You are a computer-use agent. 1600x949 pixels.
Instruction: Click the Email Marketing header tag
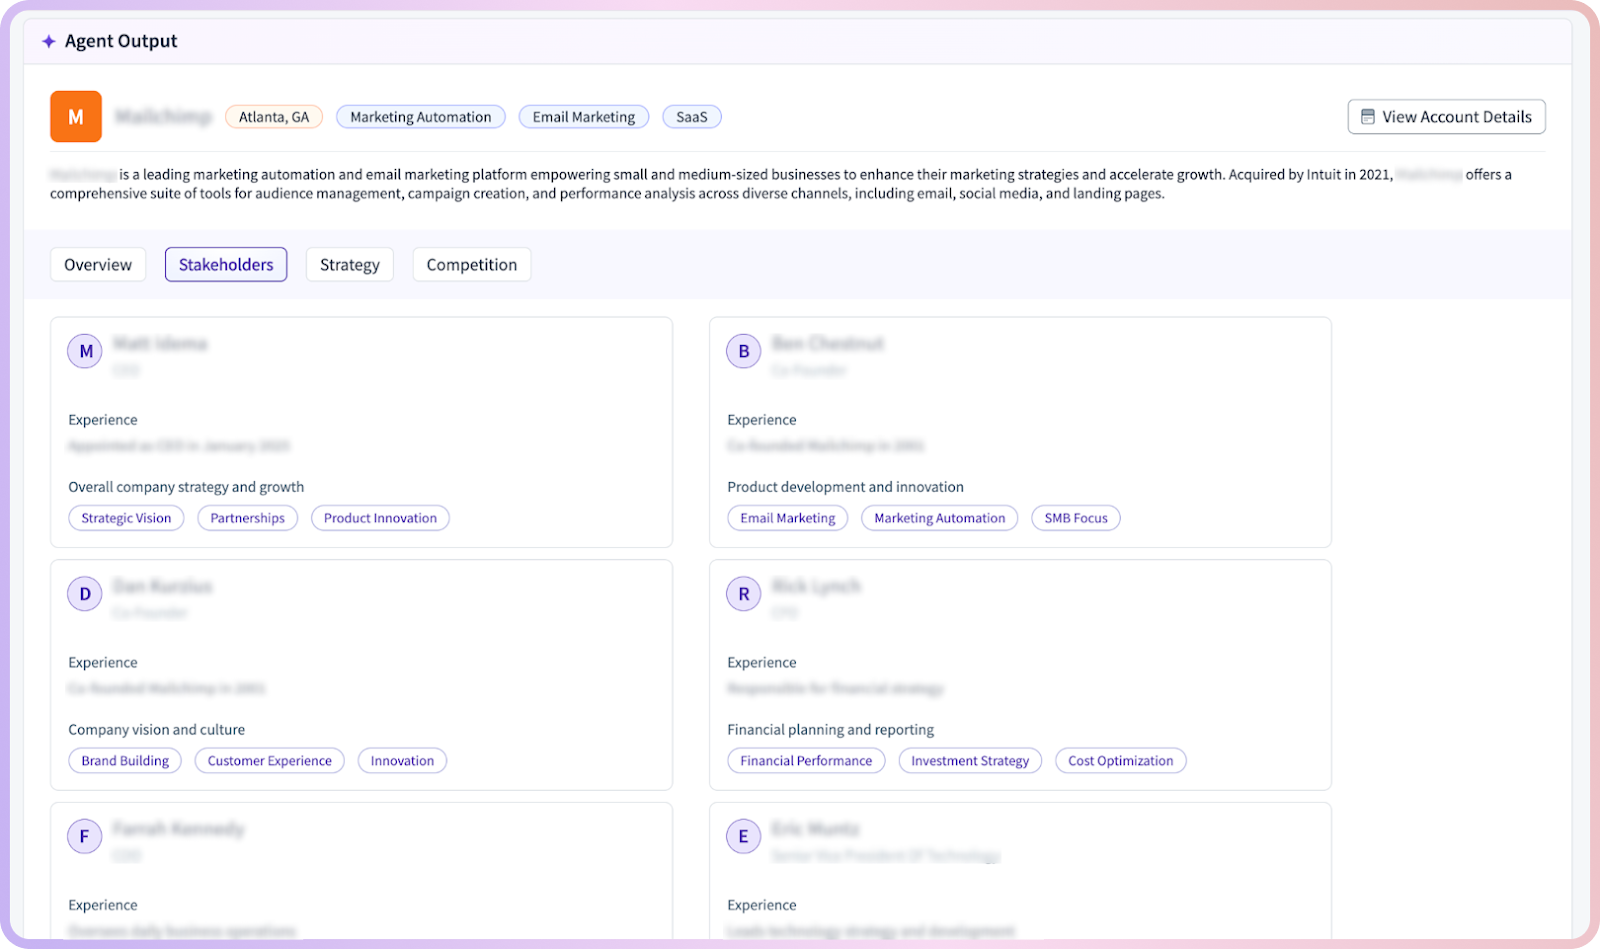[x=584, y=117]
